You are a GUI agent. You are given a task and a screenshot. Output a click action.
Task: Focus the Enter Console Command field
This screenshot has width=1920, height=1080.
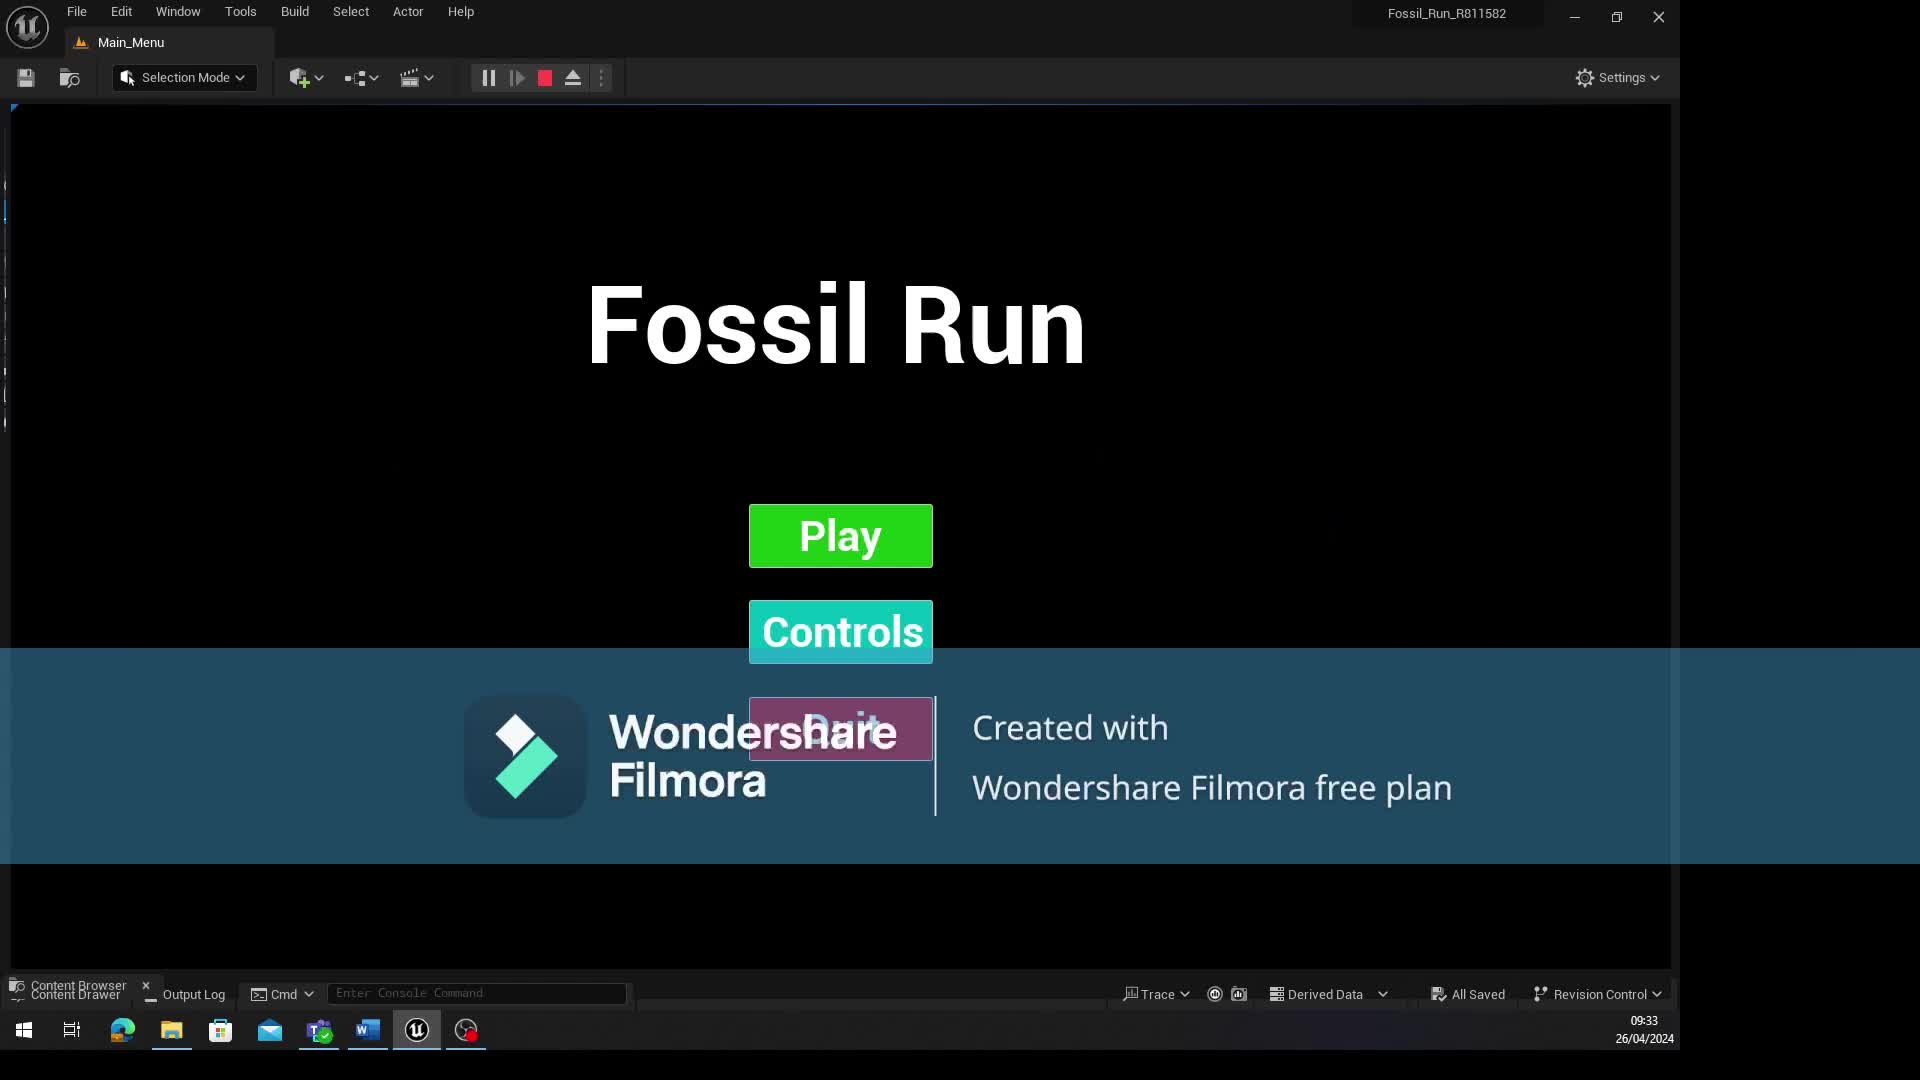click(x=477, y=993)
